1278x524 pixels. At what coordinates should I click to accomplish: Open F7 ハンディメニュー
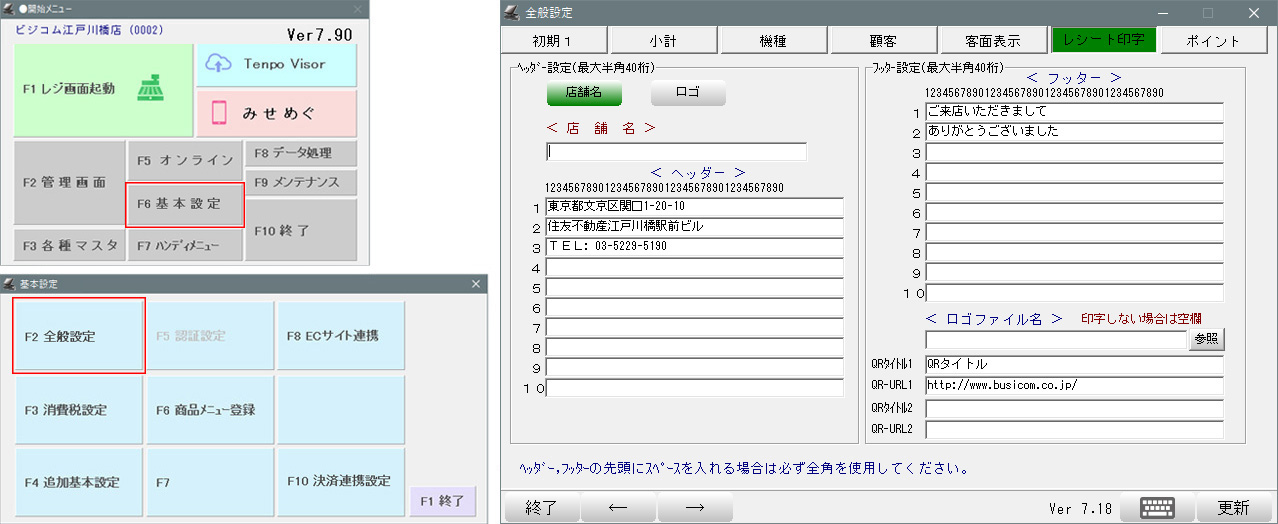[x=184, y=245]
